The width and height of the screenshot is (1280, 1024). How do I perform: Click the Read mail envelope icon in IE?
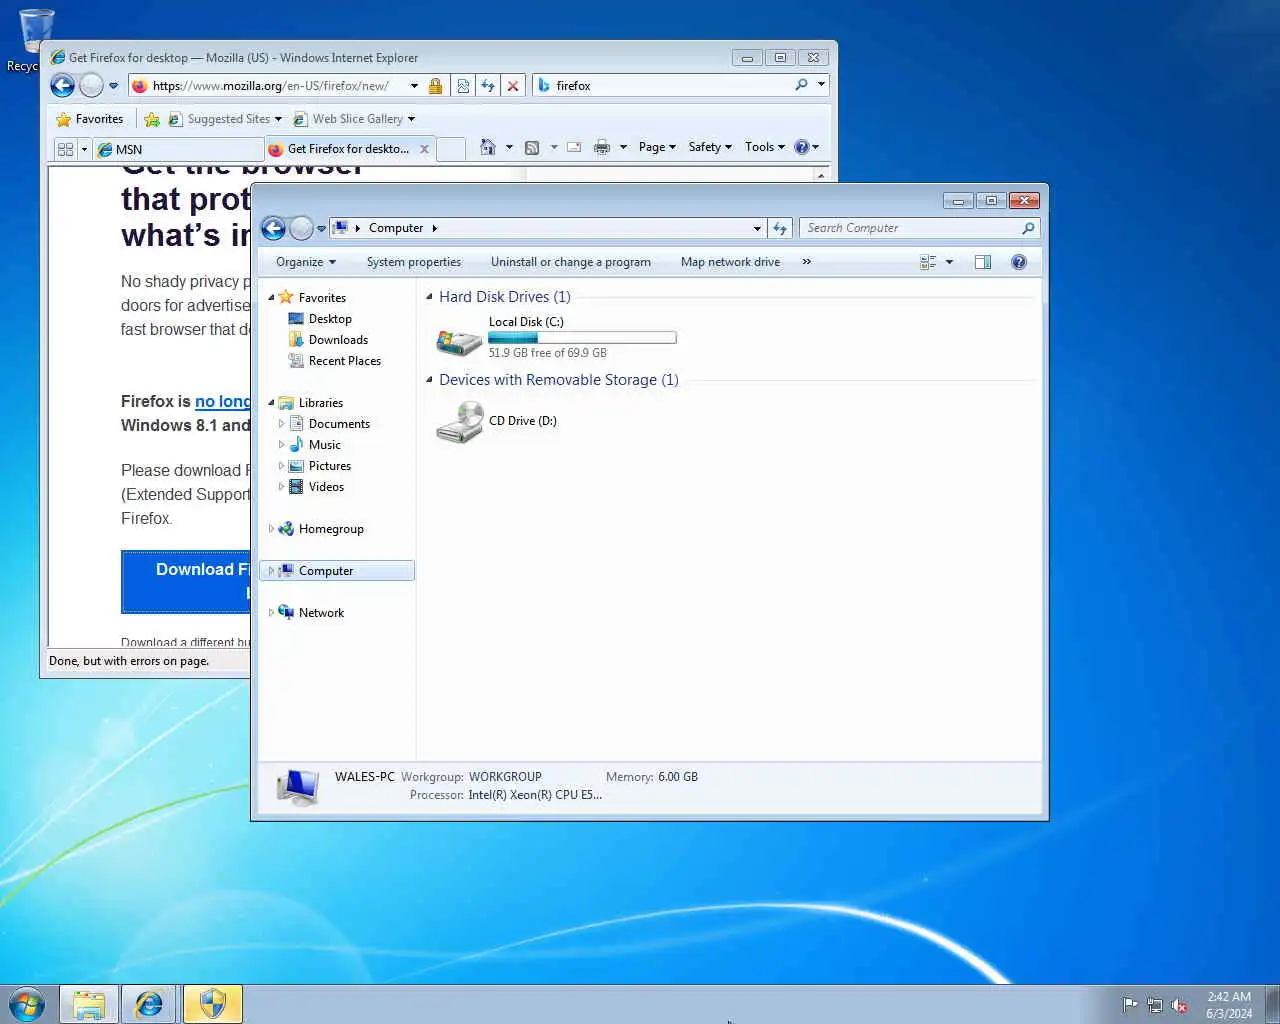pos(574,147)
